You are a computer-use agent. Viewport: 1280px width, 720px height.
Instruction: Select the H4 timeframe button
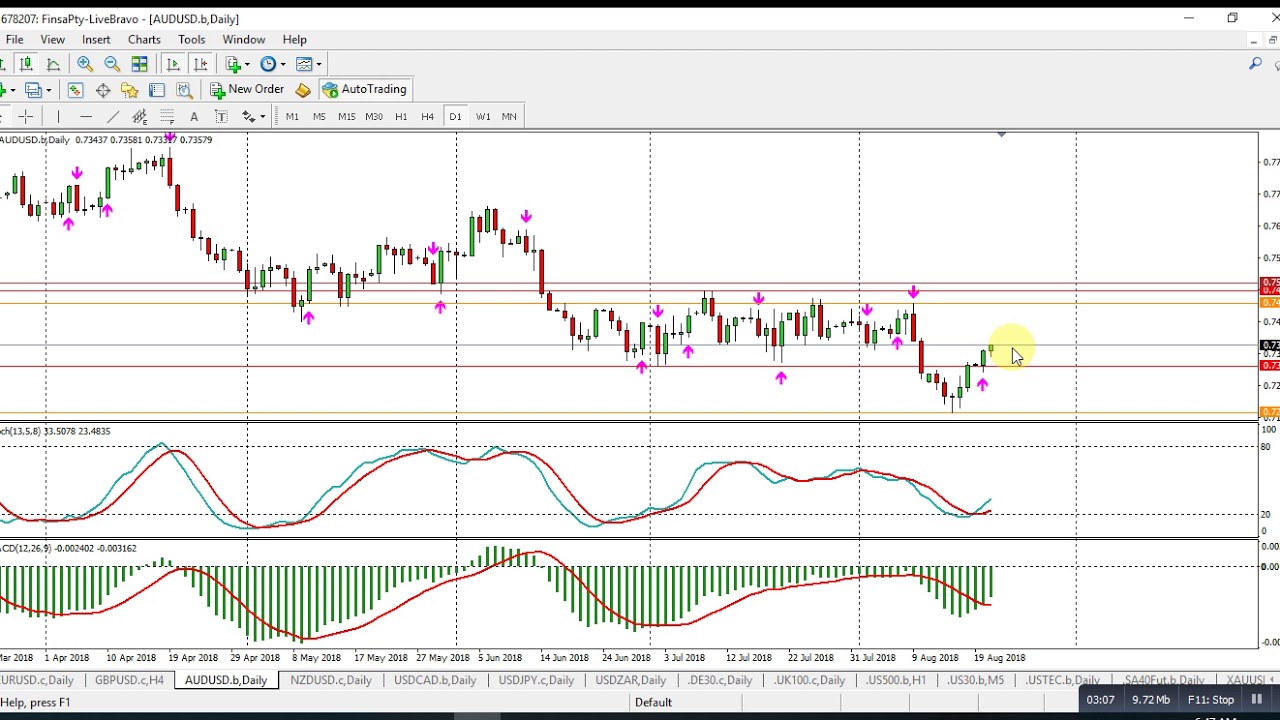427,117
